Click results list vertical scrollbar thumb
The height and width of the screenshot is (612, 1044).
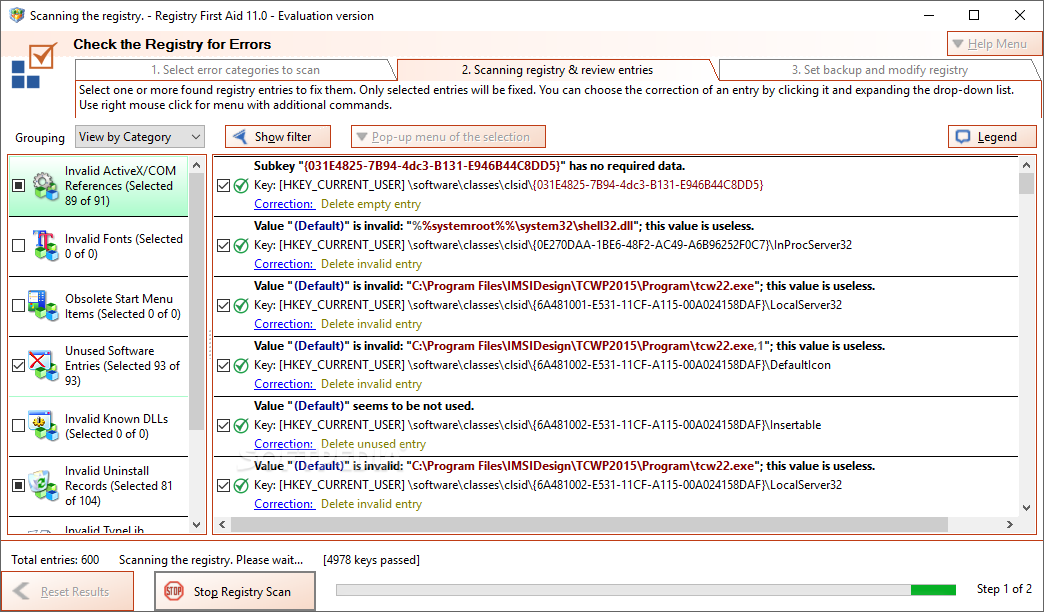click(x=1026, y=183)
